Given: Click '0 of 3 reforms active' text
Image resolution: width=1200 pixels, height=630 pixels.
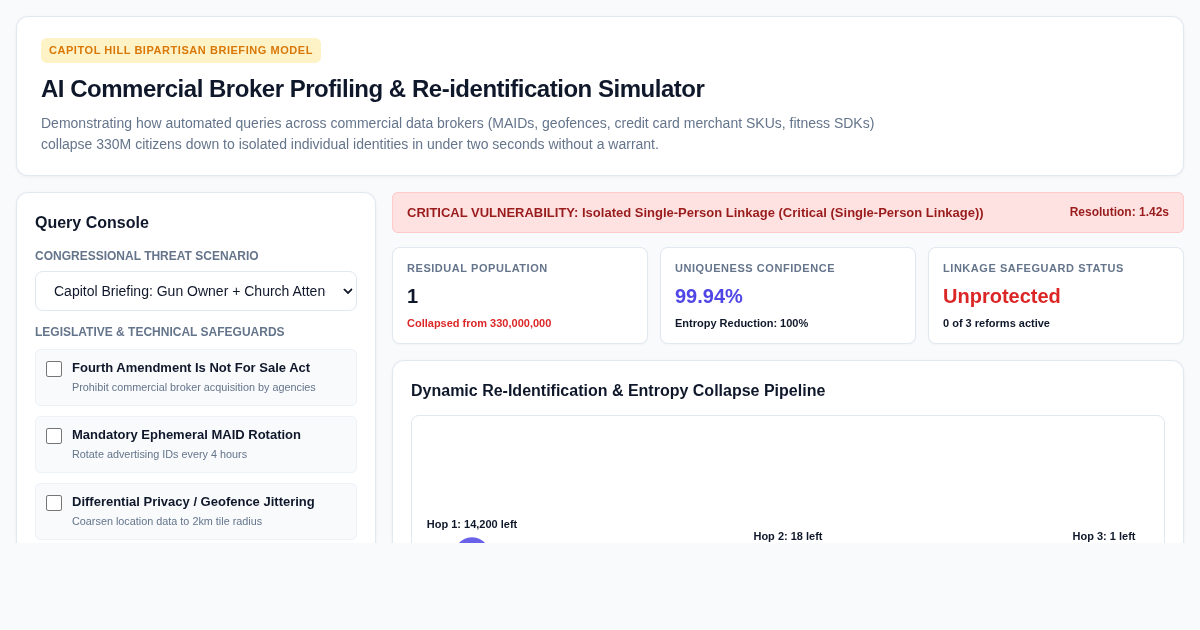Looking at the screenshot, I should 996,323.
